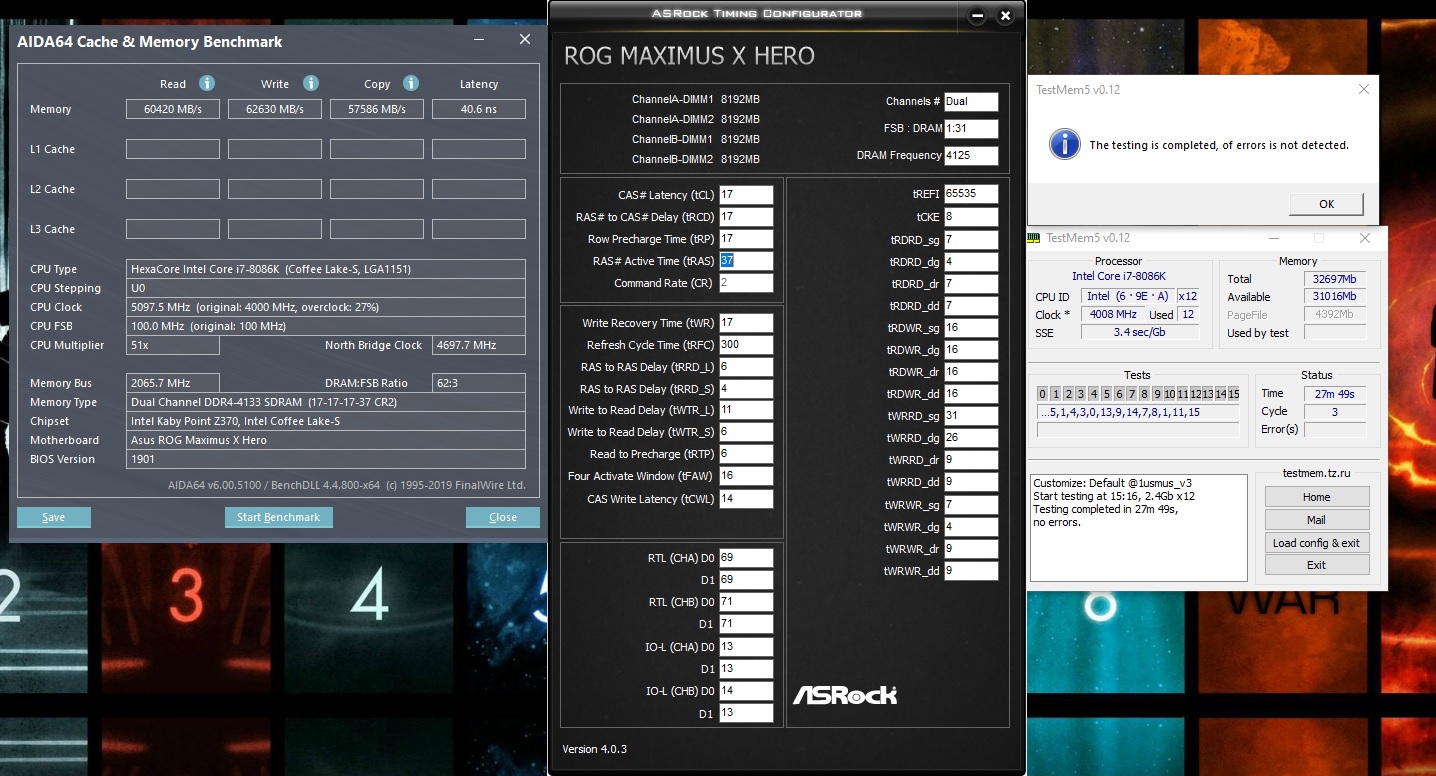Click the tRDWR_dd value field
Viewport: 1436px width, 776px height.
tap(971, 394)
